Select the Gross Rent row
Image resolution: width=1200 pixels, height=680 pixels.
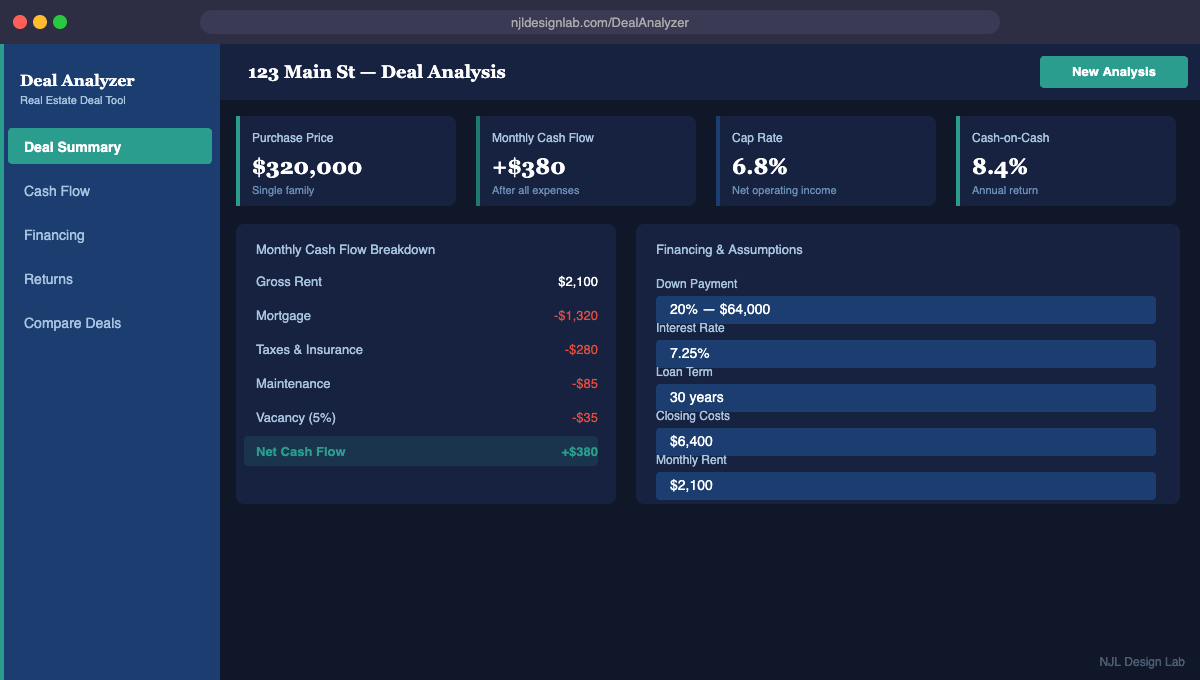tap(427, 282)
